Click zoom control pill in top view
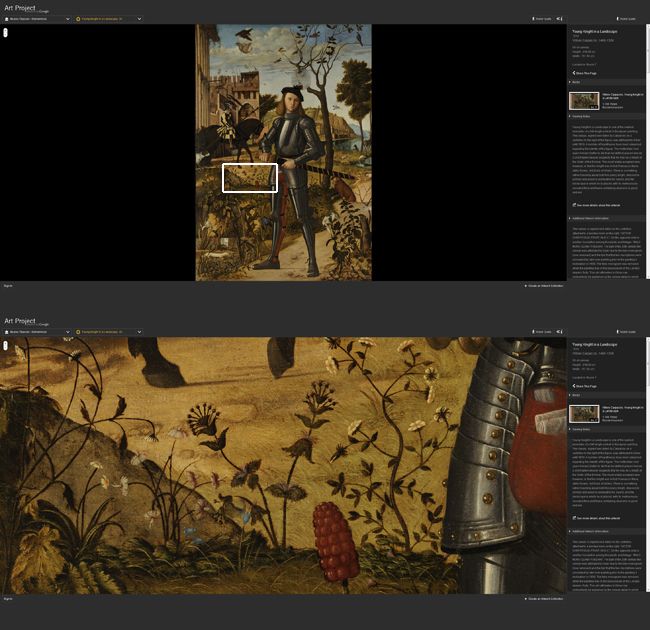The height and width of the screenshot is (630, 650). click(5, 33)
